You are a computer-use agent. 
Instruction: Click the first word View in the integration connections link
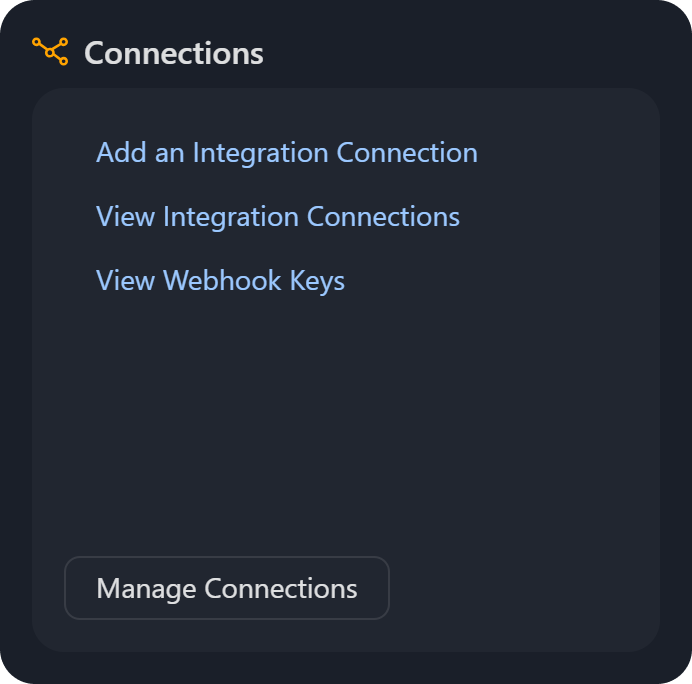coord(126,217)
